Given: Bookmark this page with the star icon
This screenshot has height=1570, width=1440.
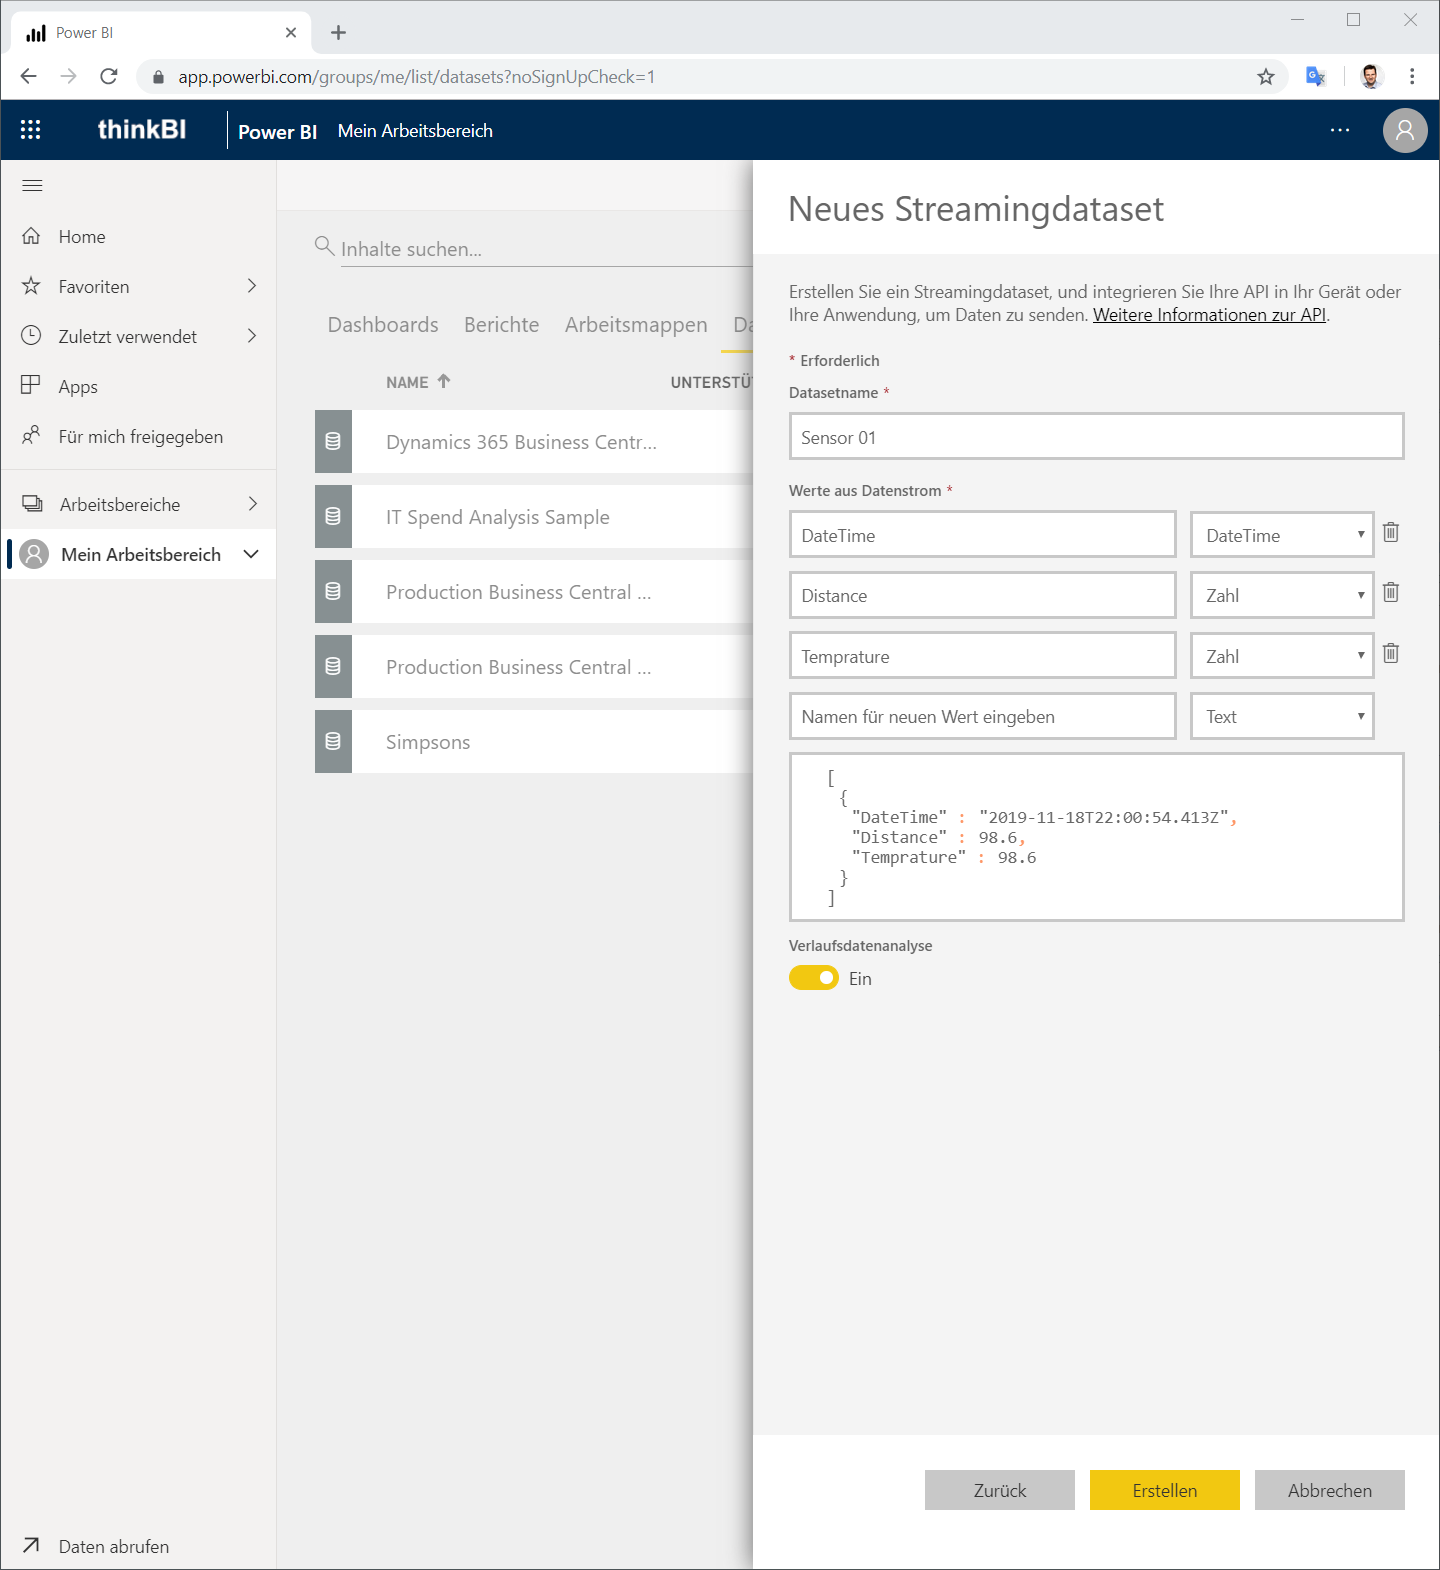Looking at the screenshot, I should (x=1266, y=77).
